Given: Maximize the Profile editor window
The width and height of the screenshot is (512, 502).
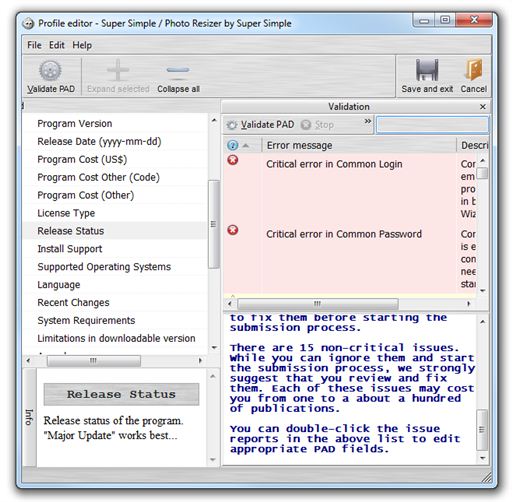Looking at the screenshot, I should click(445, 20).
